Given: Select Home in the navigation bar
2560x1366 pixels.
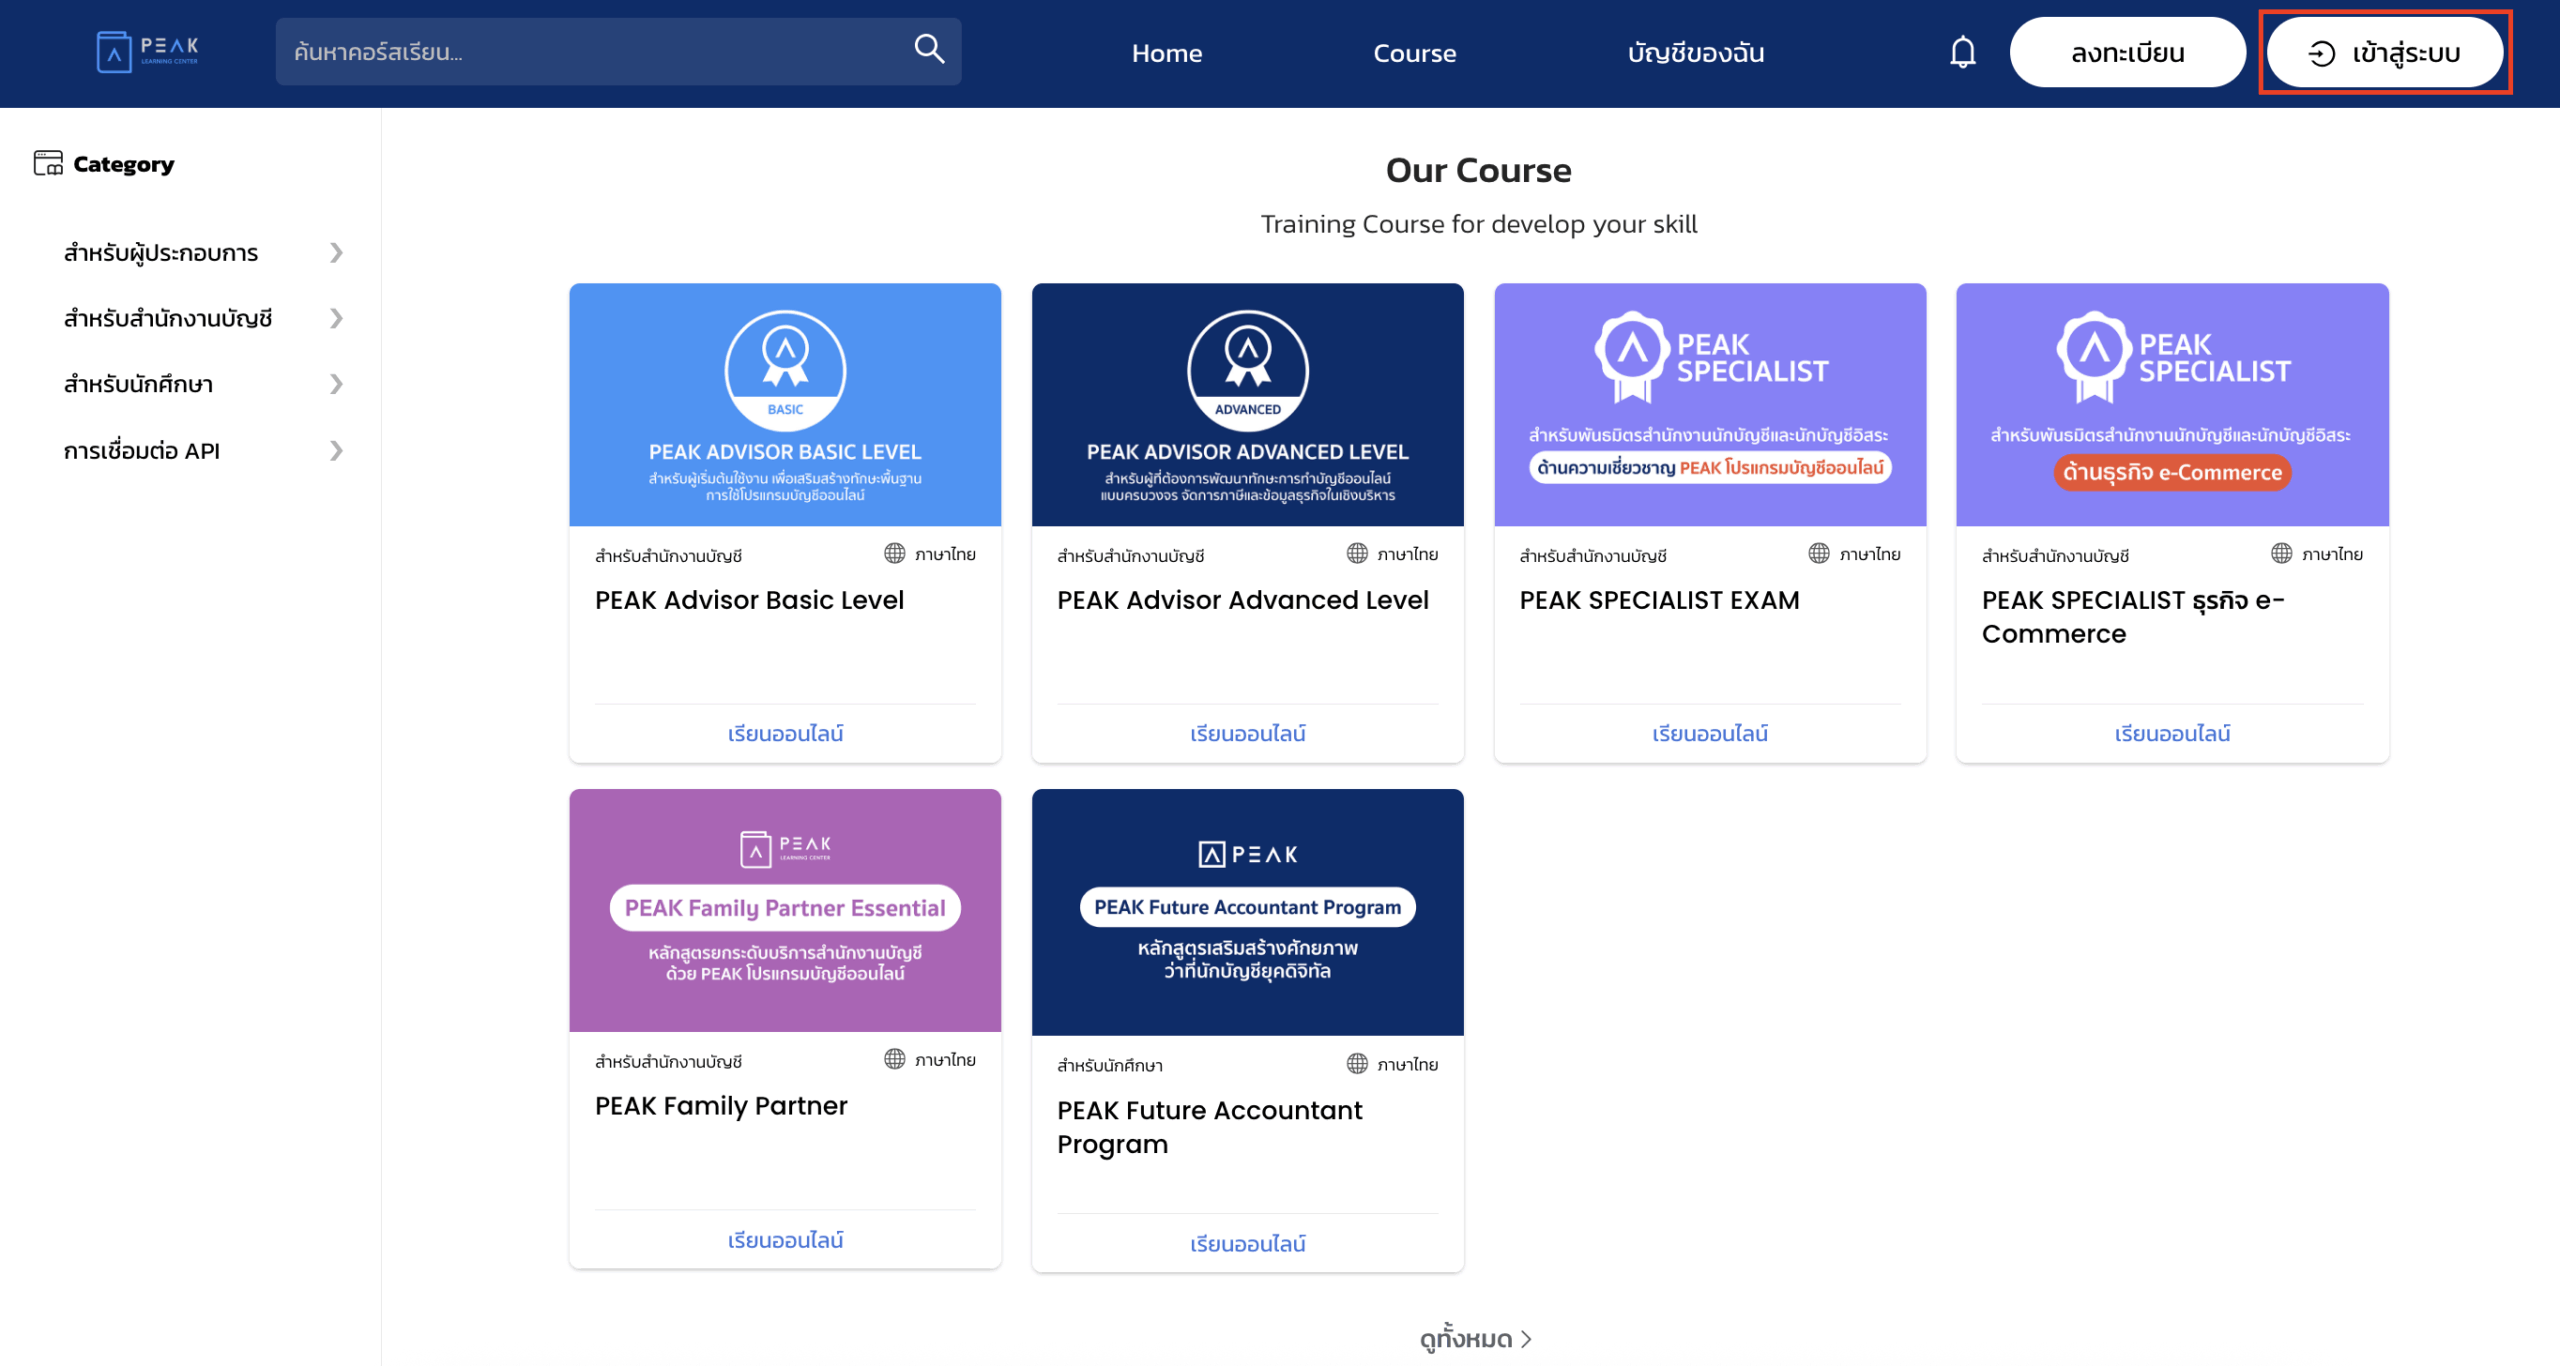Looking at the screenshot, I should (x=1166, y=53).
